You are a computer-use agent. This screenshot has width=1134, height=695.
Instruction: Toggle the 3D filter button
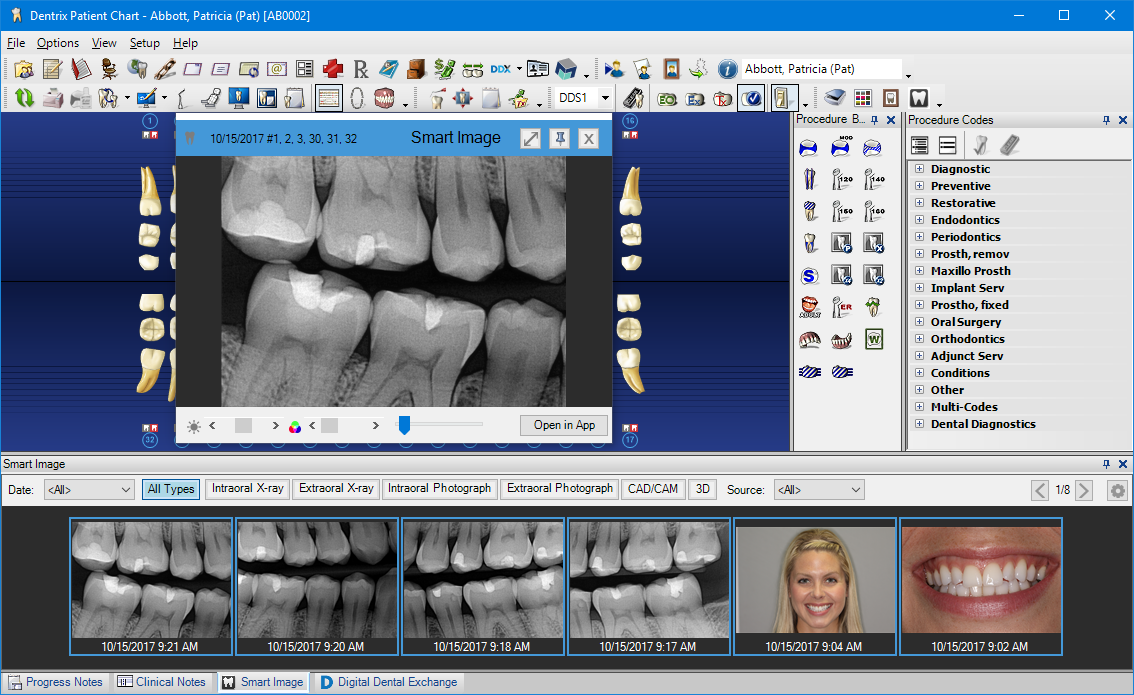702,489
